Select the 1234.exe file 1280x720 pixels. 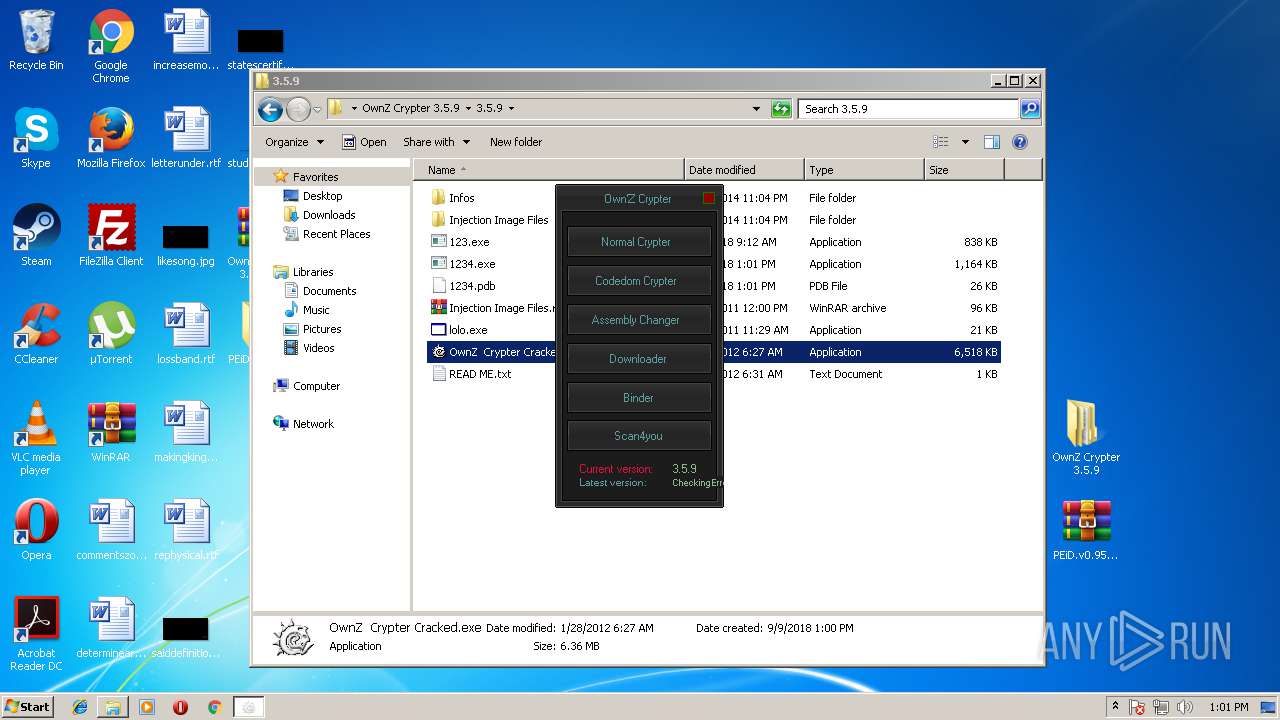coord(472,264)
